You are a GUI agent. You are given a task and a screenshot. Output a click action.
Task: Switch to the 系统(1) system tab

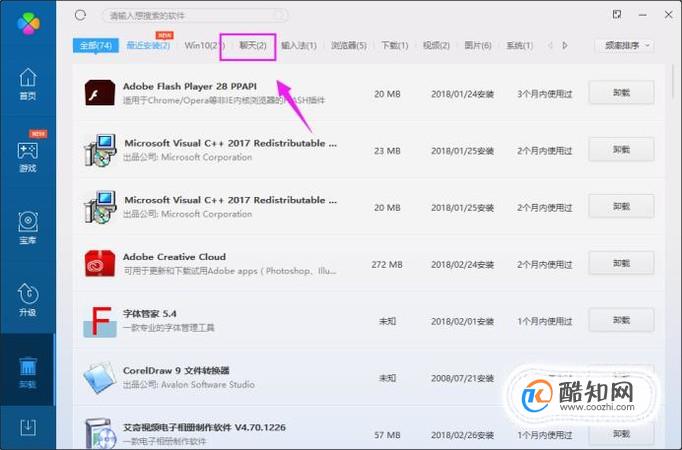coord(519,45)
